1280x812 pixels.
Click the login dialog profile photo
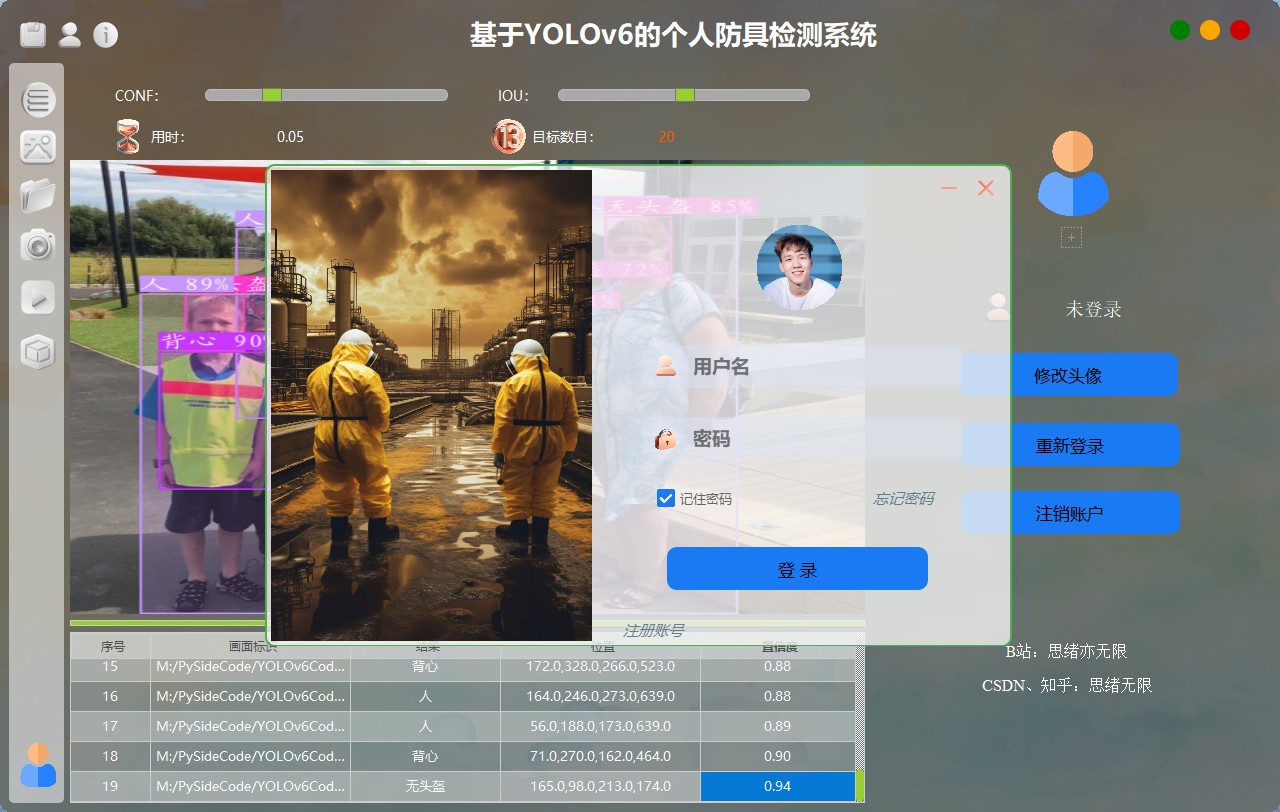(799, 267)
